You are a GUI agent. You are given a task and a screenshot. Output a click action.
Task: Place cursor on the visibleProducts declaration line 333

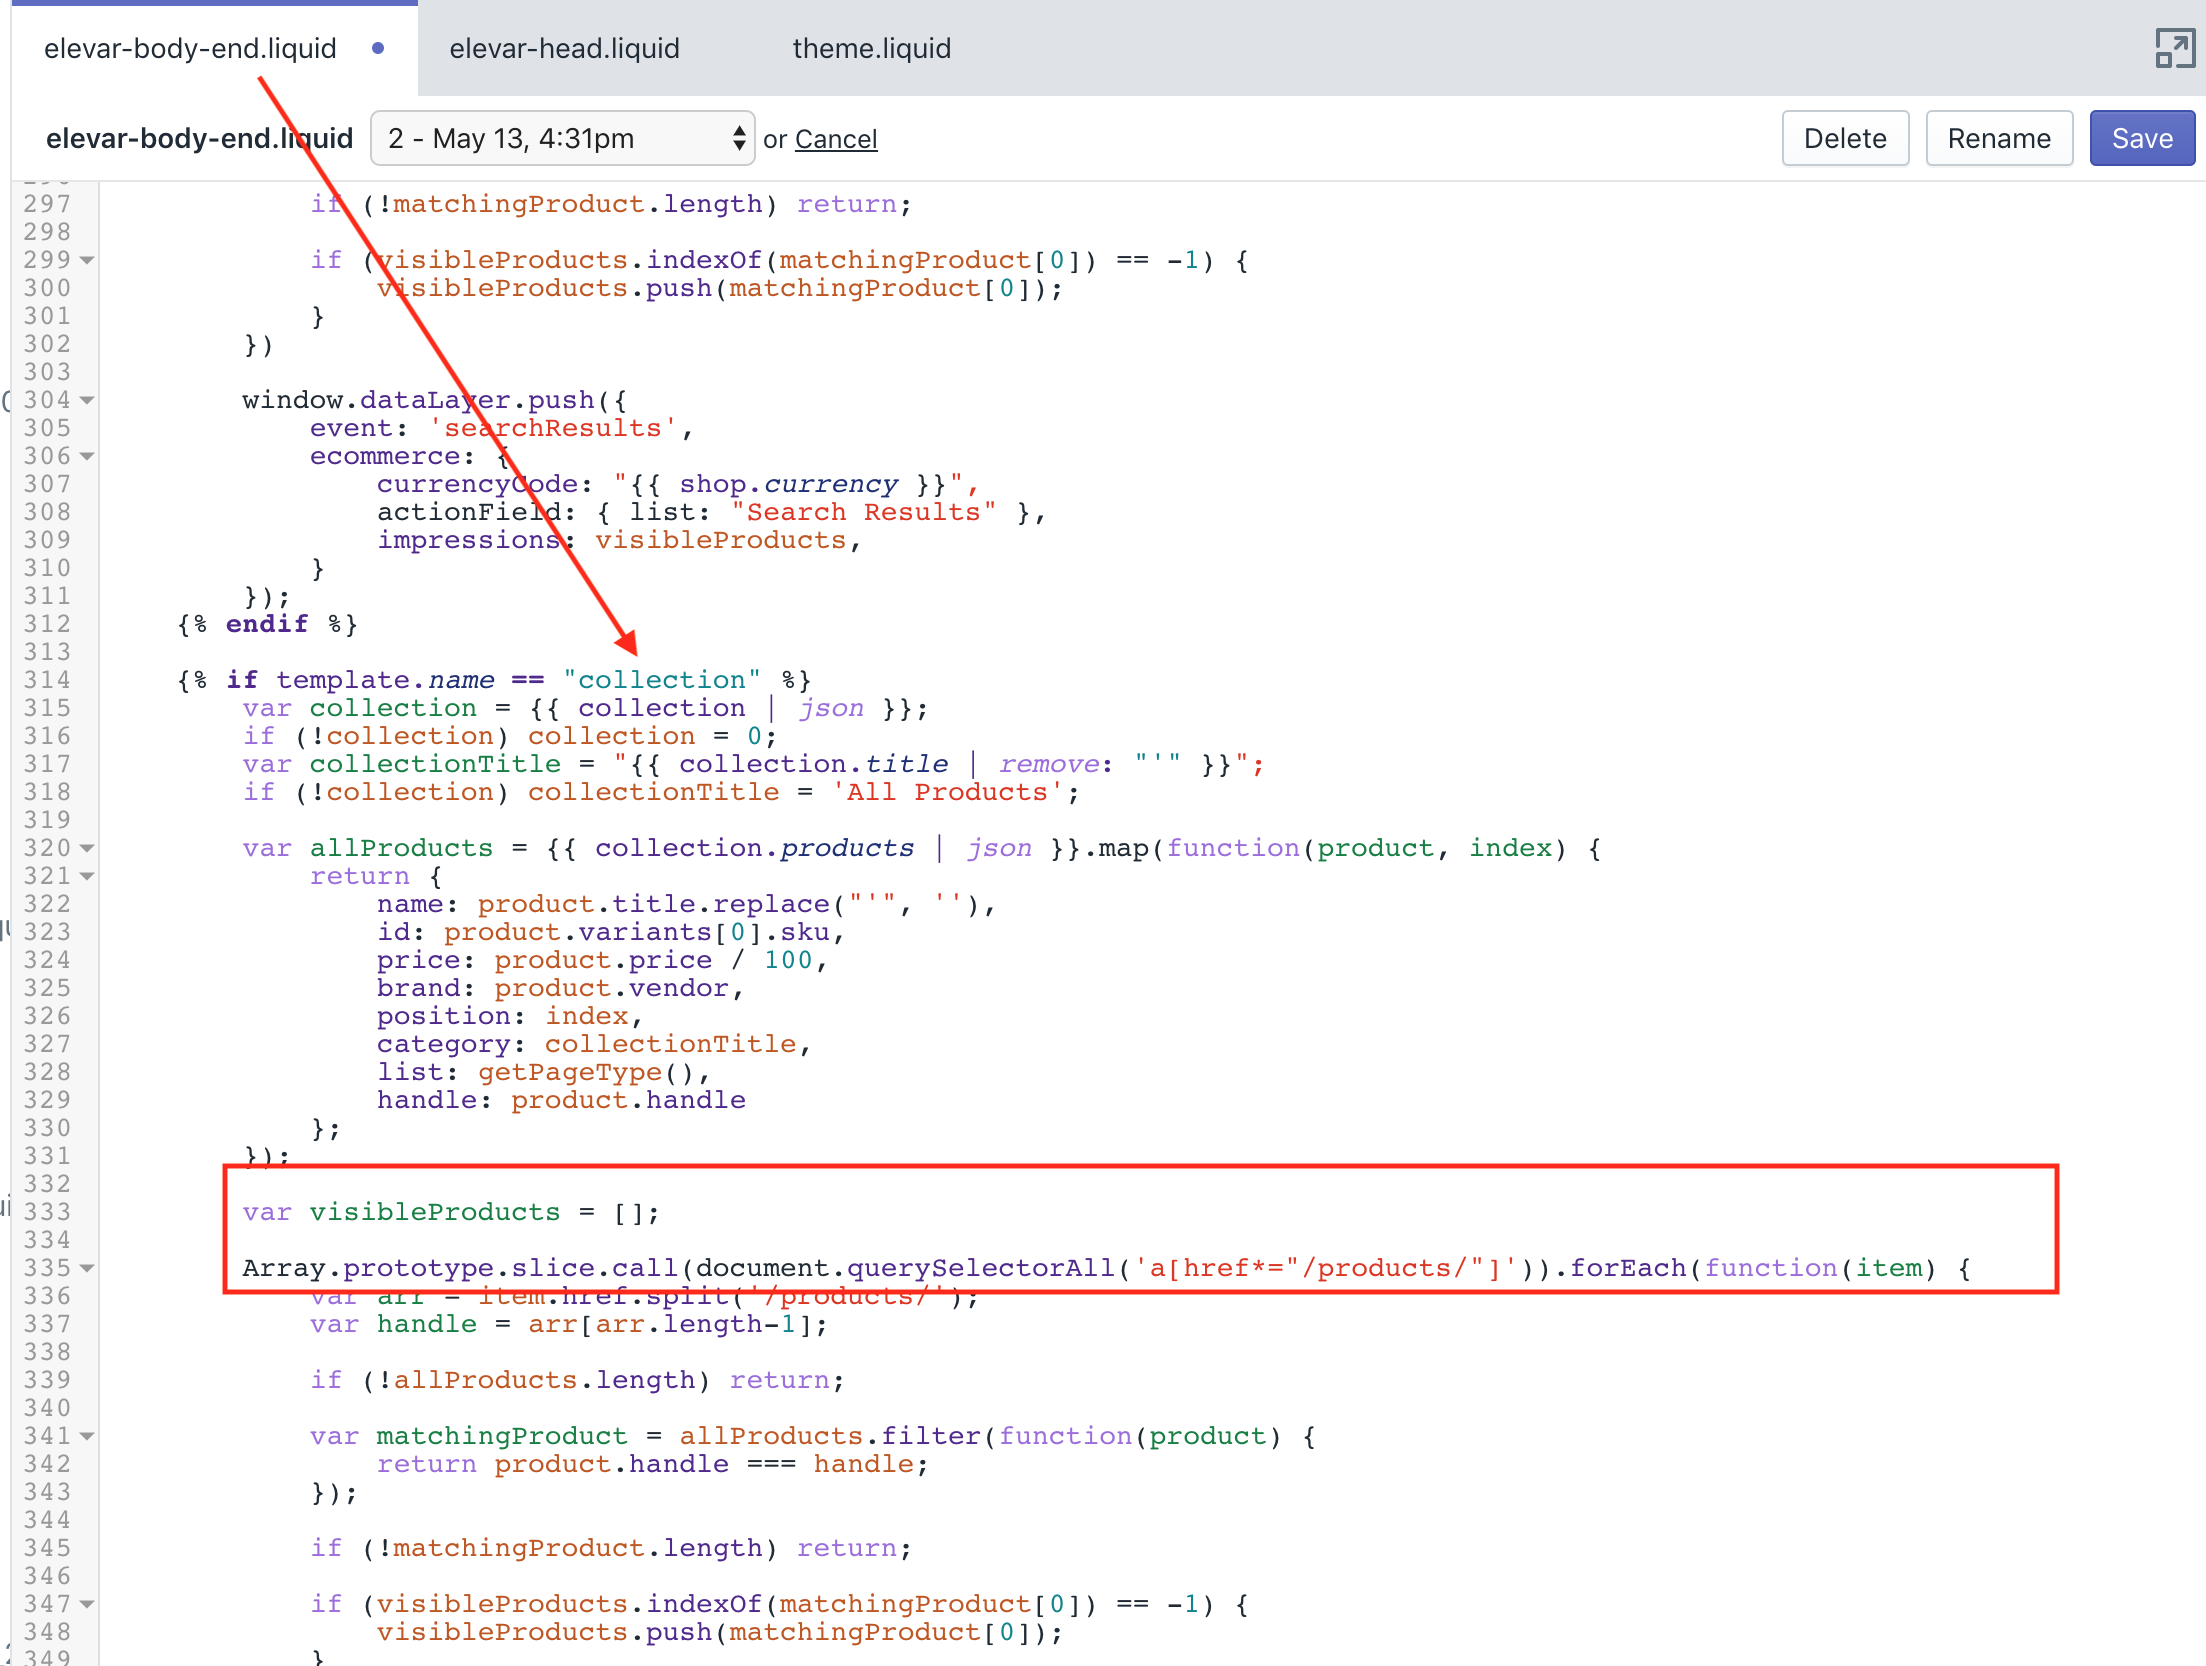pos(450,1212)
